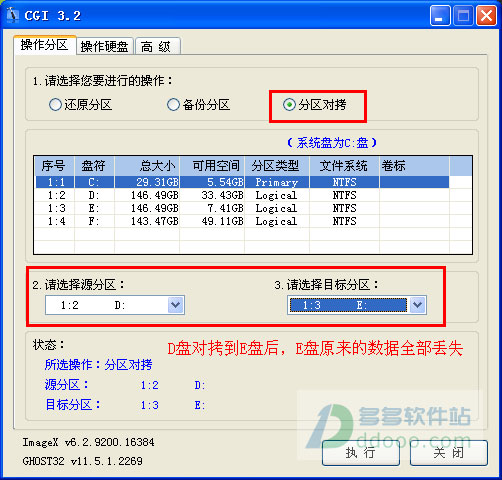Click the 关闭 button

pyautogui.click(x=449, y=453)
